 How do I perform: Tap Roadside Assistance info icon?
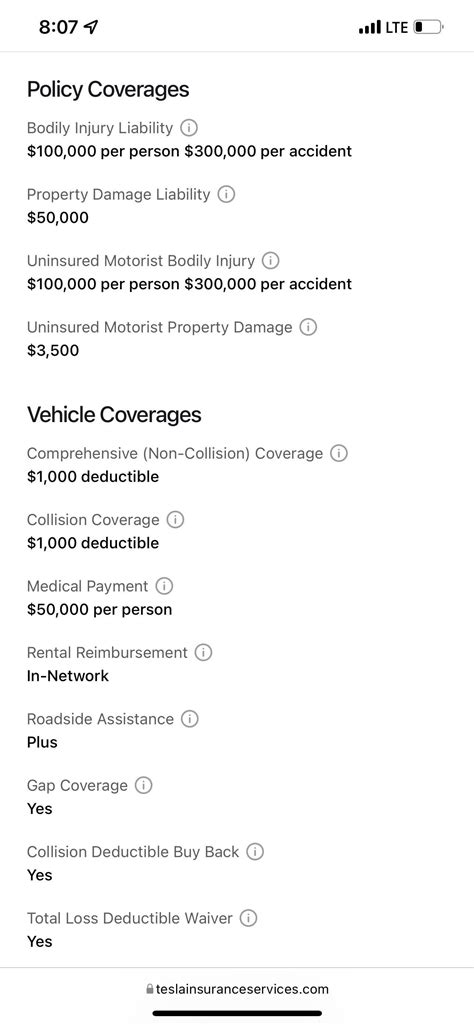[190, 719]
